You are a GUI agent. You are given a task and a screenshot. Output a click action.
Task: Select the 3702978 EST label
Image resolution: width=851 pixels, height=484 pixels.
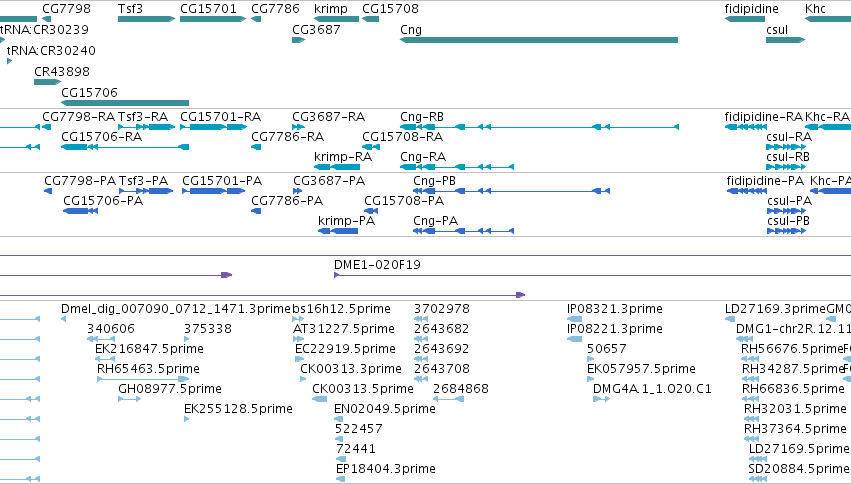442,309
